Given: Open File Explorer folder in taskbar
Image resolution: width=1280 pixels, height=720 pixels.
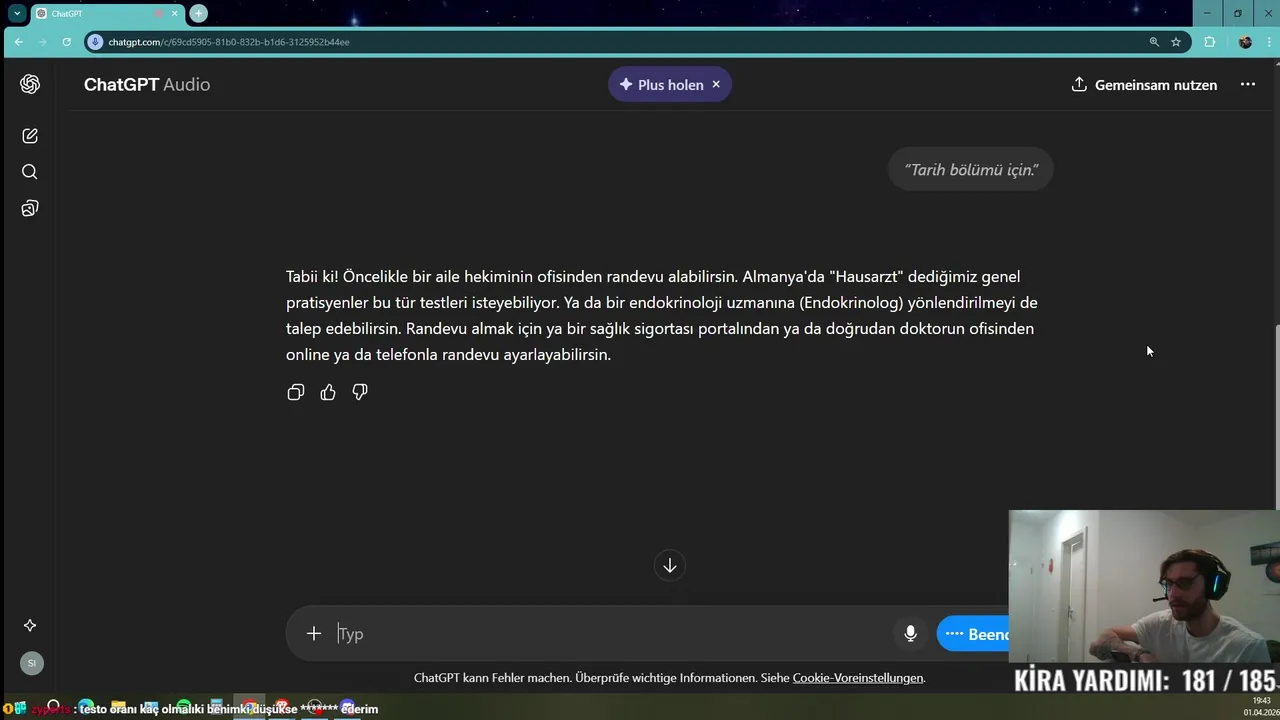Looking at the screenshot, I should pos(118,708).
